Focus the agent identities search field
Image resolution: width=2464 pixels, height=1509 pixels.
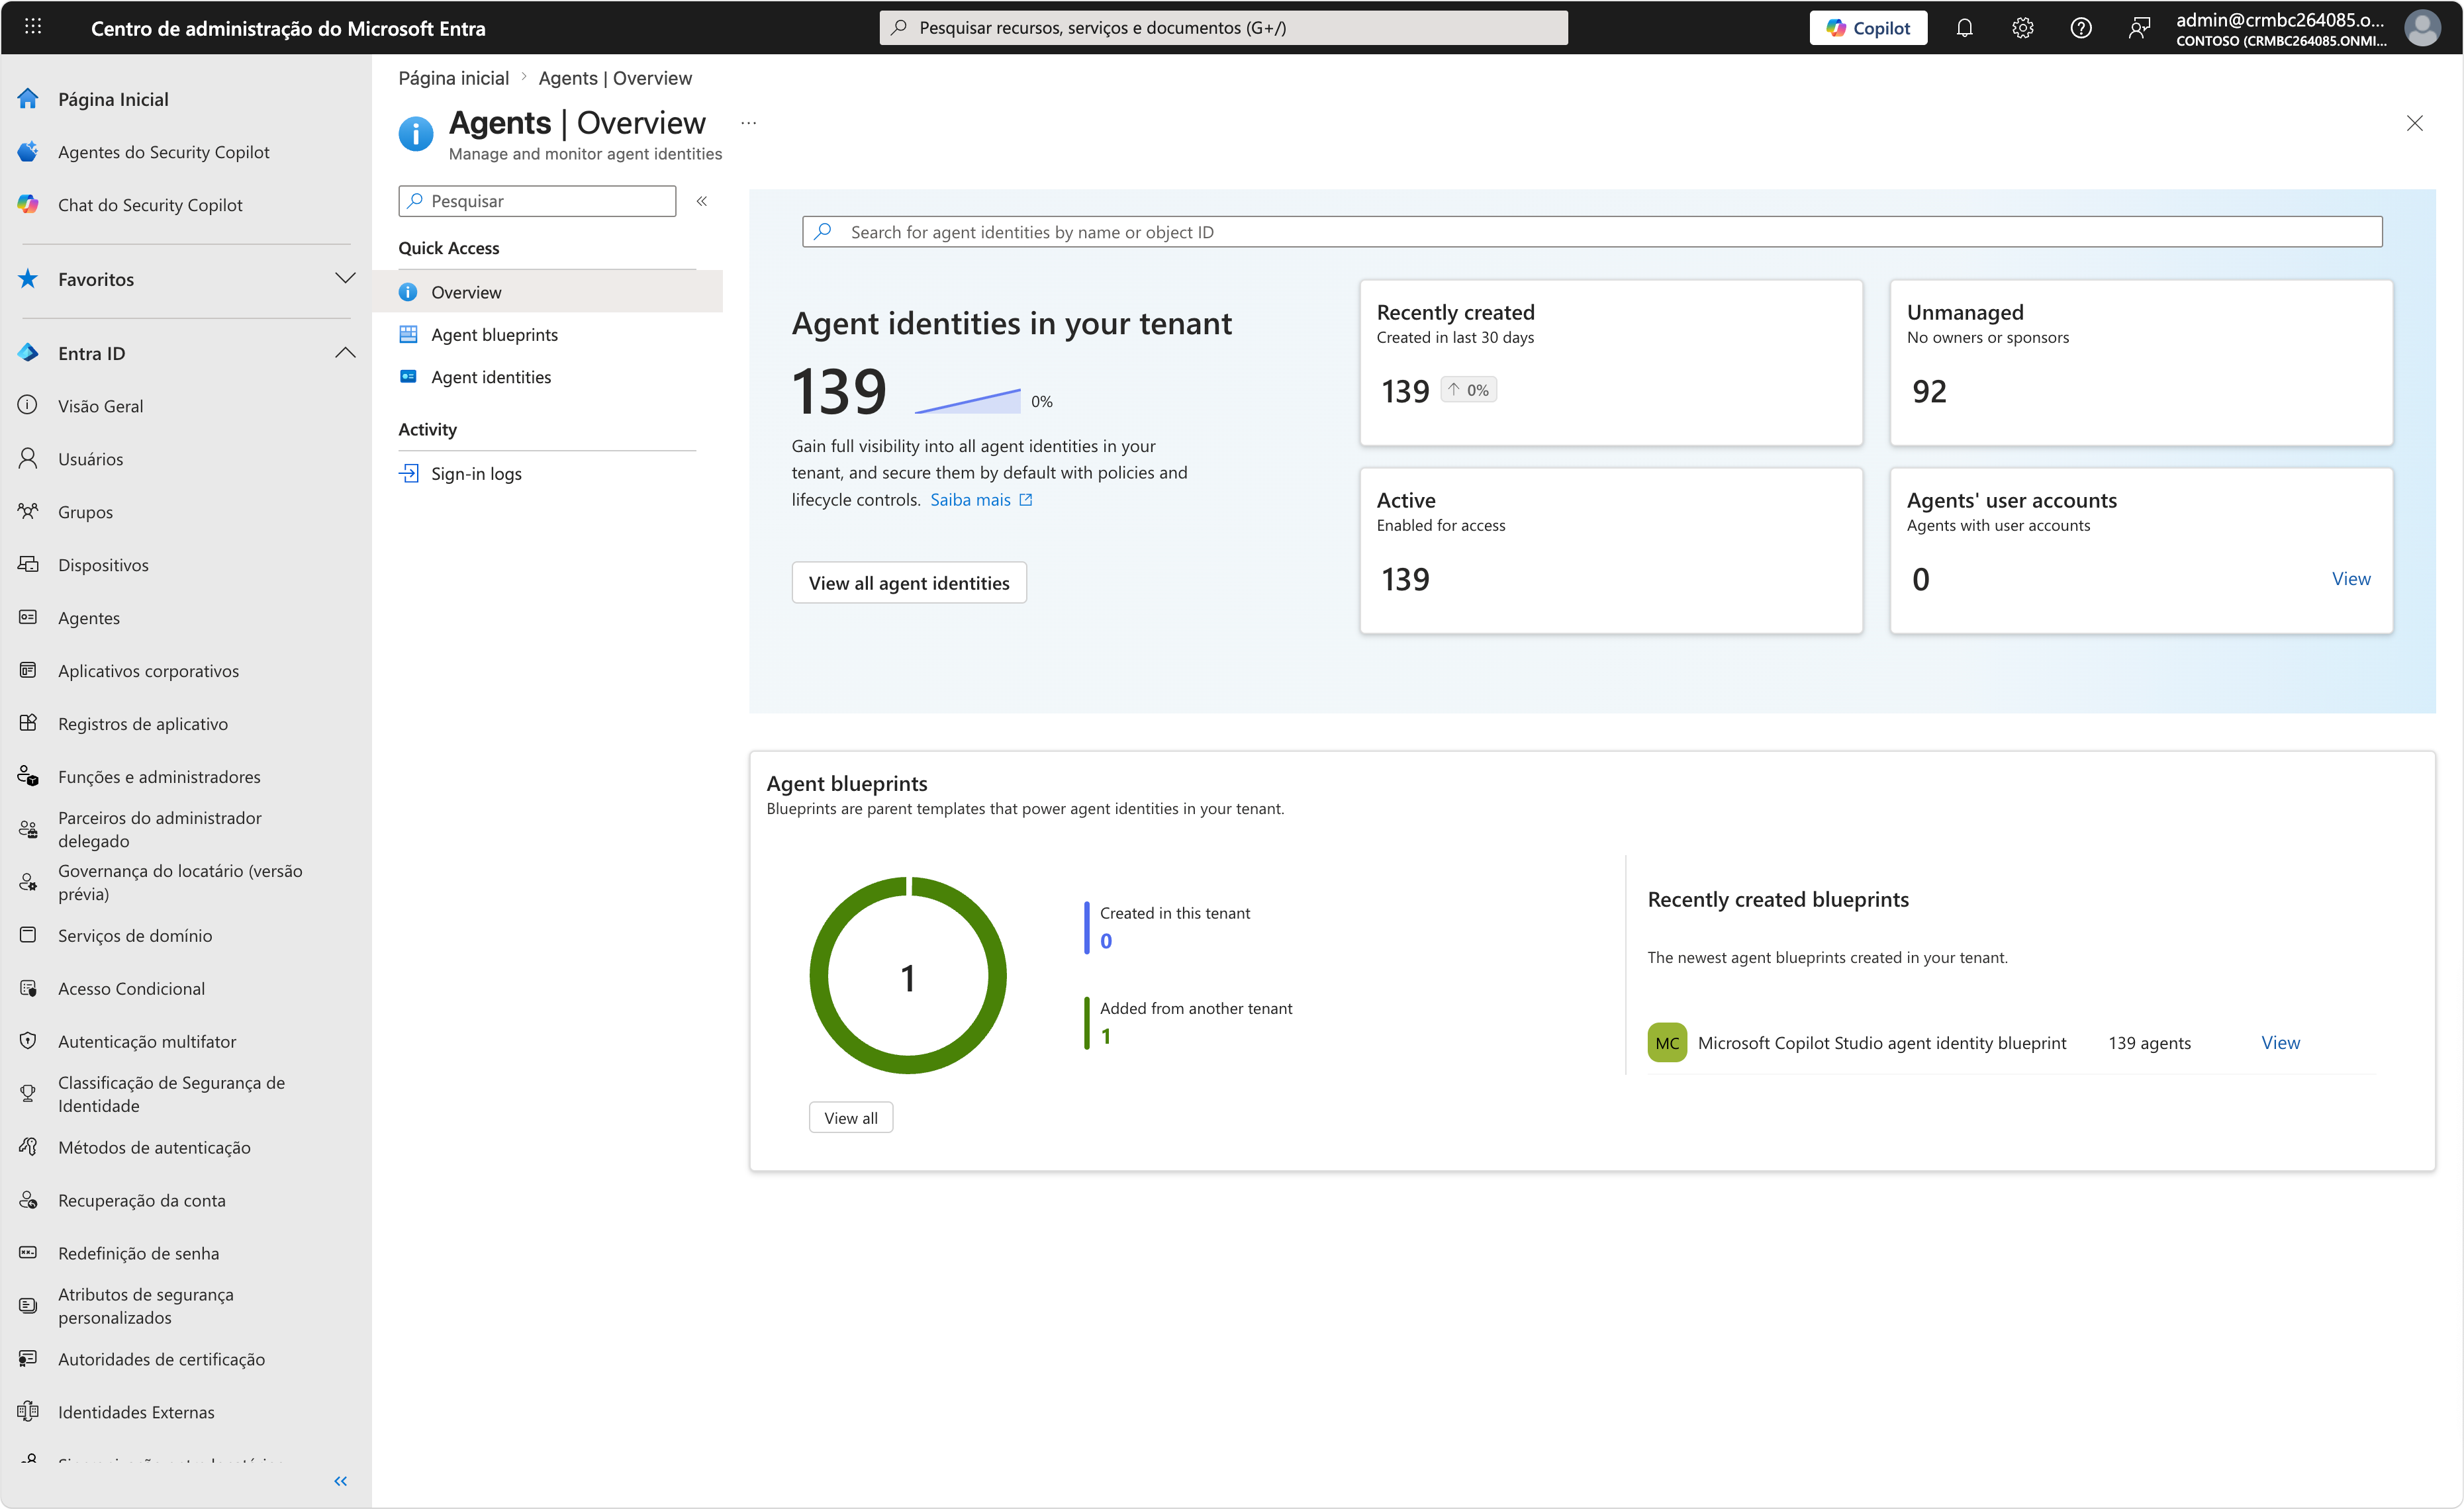point(1592,232)
